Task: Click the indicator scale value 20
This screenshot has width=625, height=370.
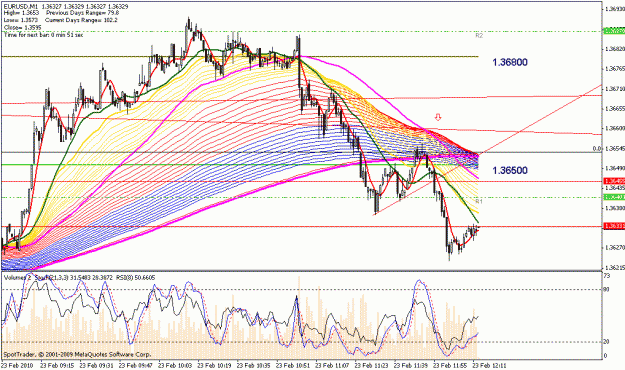Action: pyautogui.click(x=606, y=342)
